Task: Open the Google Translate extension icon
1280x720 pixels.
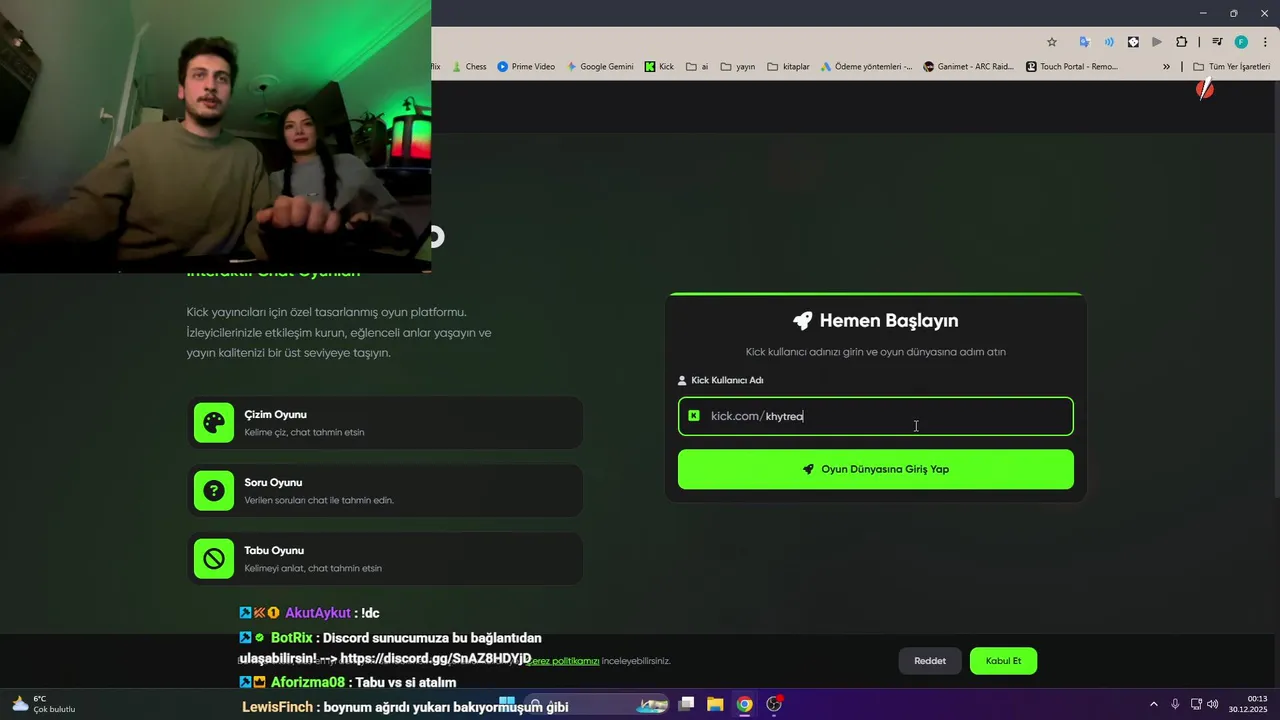Action: [1084, 42]
